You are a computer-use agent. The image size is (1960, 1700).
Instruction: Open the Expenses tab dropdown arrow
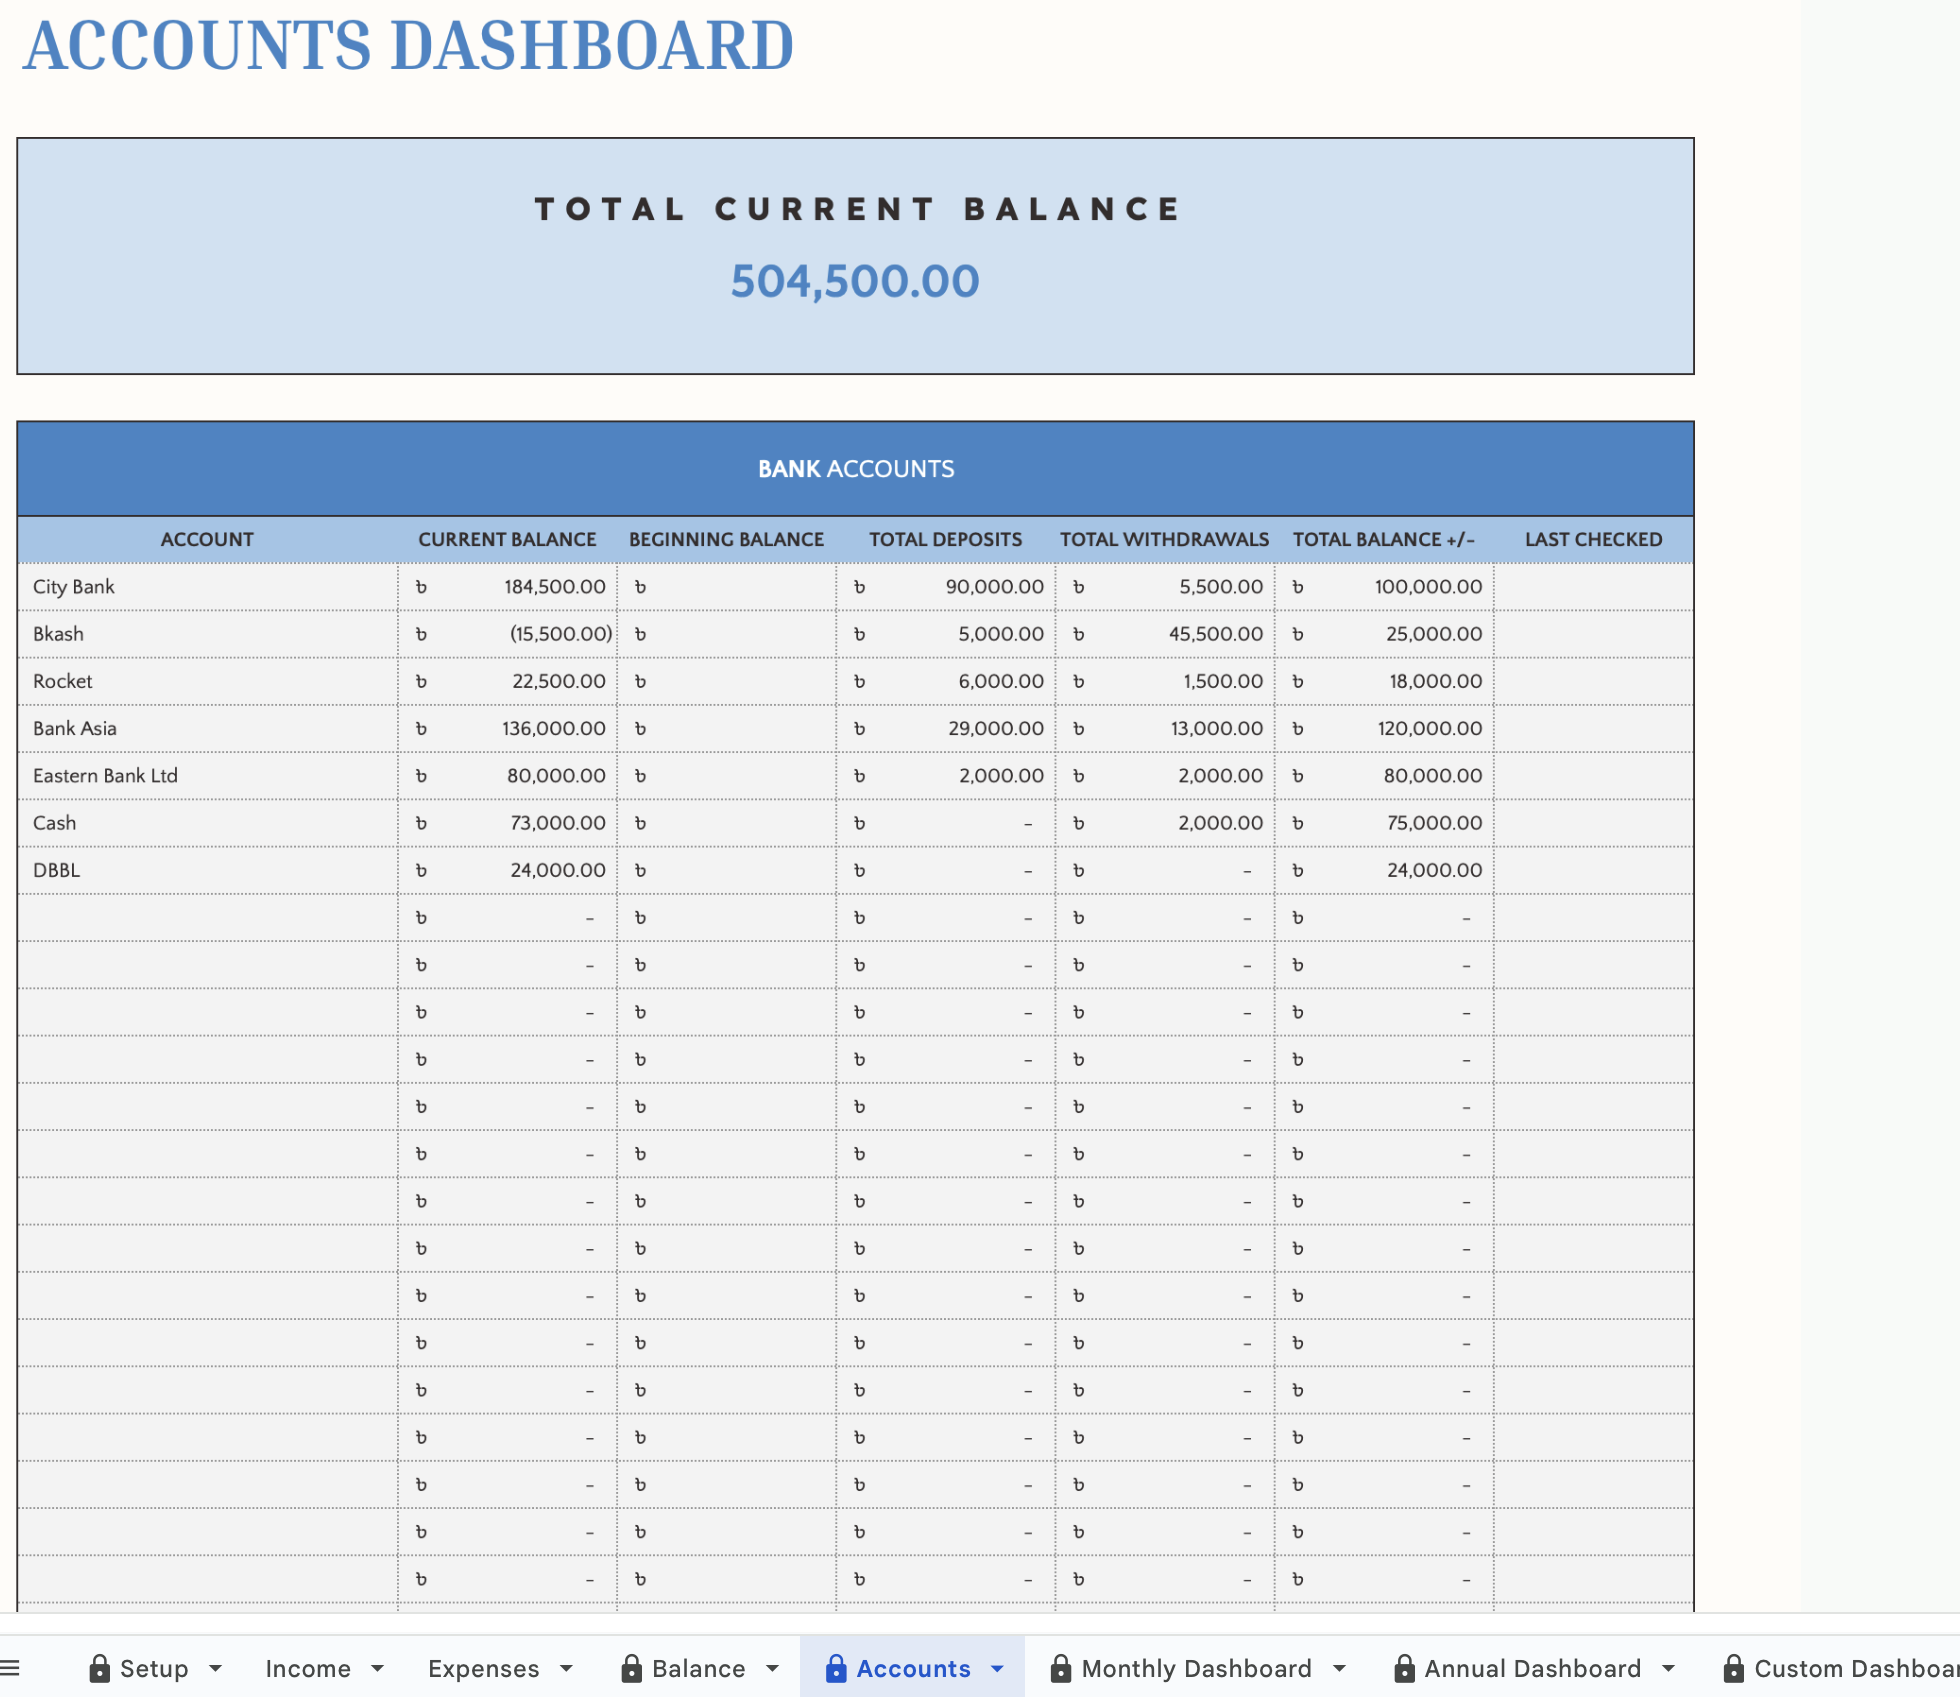(566, 1668)
